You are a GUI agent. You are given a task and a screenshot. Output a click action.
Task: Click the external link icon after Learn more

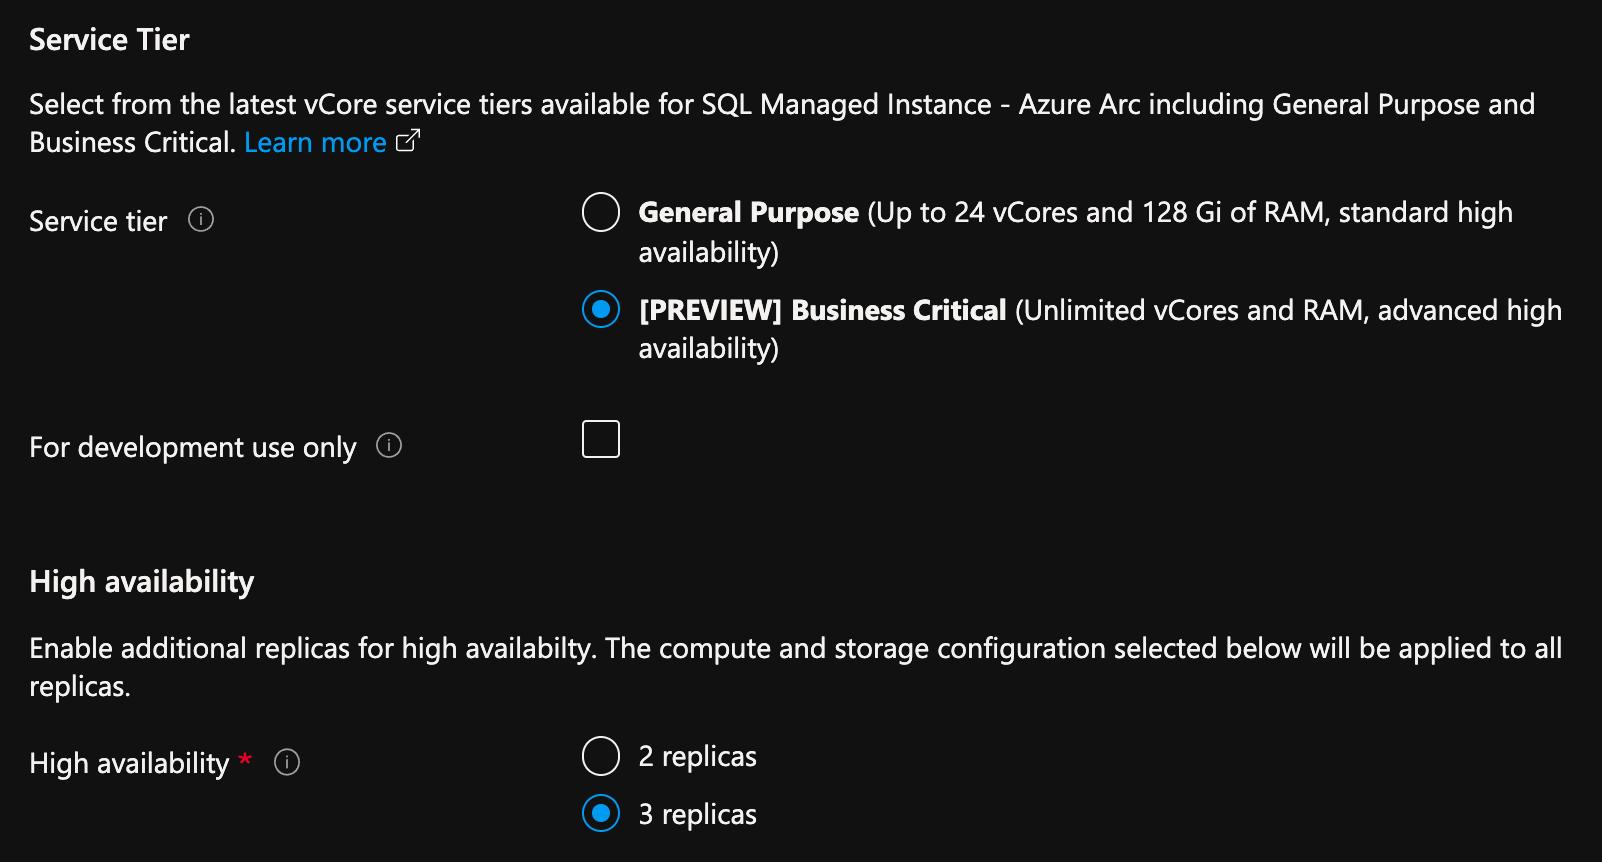406,142
